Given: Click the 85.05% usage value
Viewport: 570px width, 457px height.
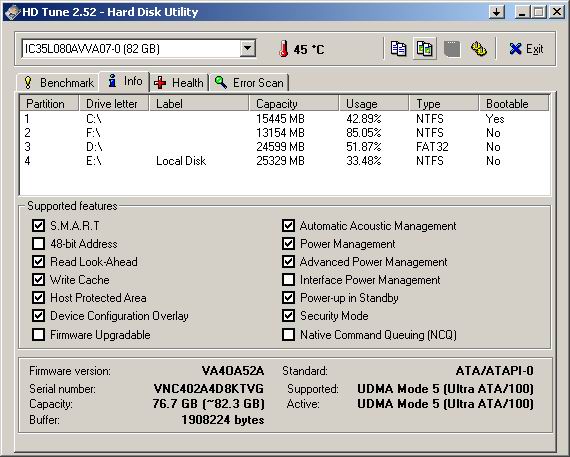Looking at the screenshot, I should tap(364, 133).
